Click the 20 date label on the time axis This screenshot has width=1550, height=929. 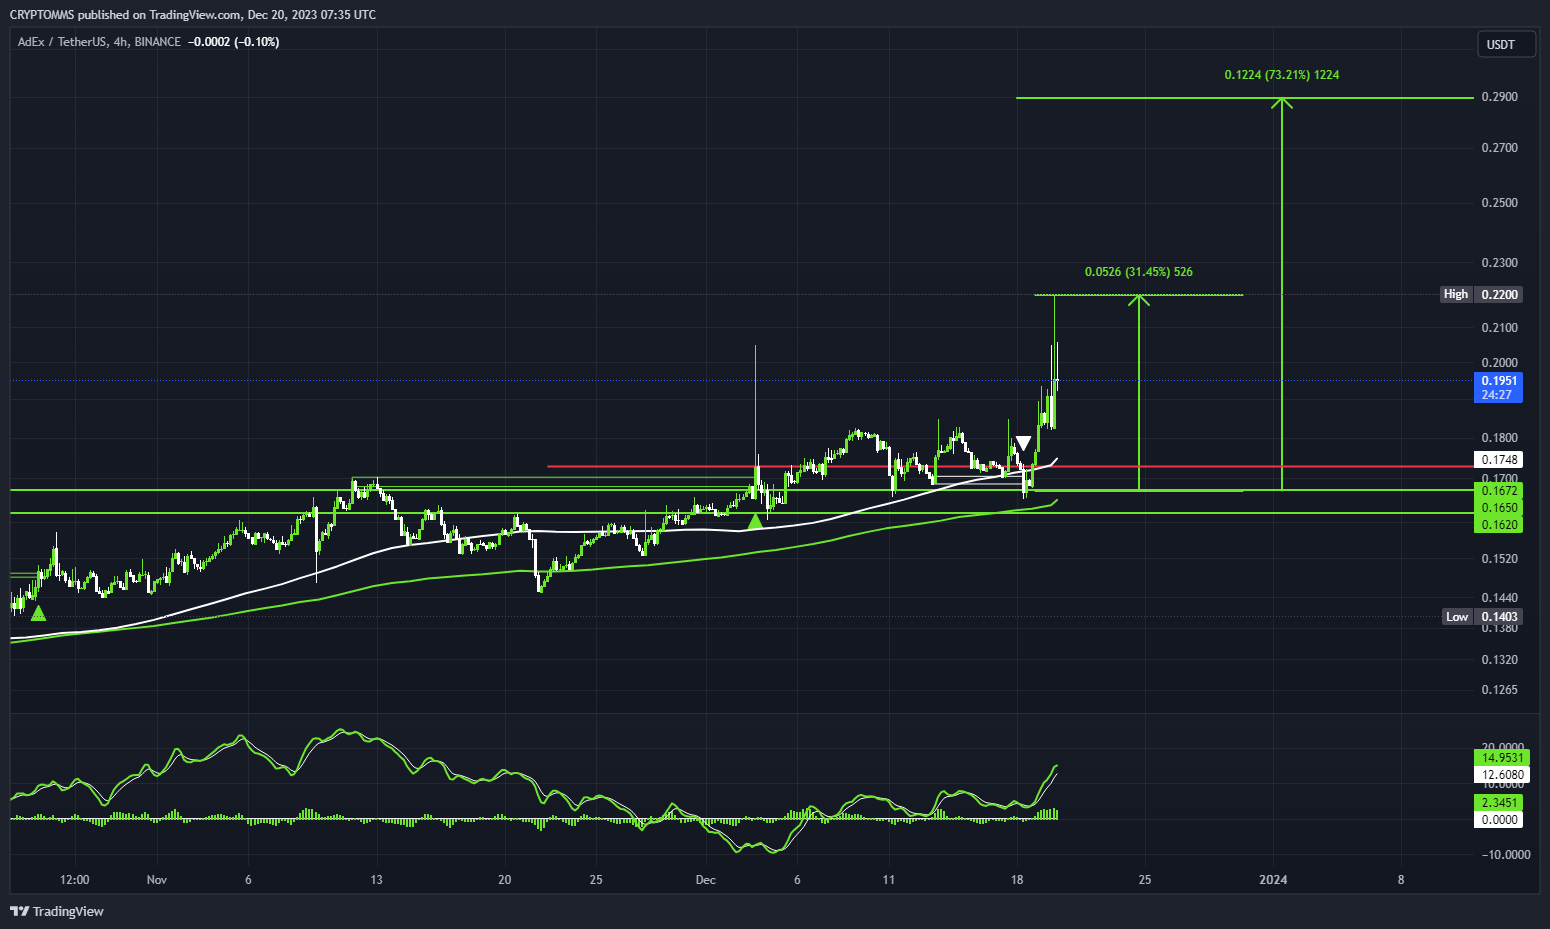click(505, 880)
